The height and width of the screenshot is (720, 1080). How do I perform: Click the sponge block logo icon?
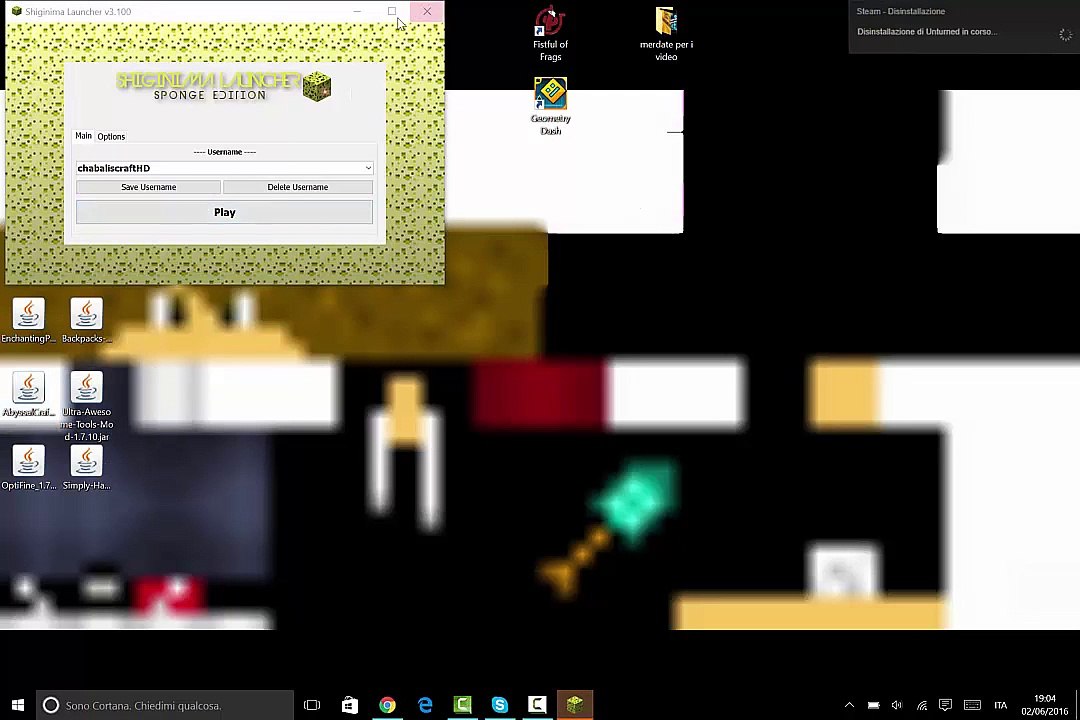(x=317, y=86)
